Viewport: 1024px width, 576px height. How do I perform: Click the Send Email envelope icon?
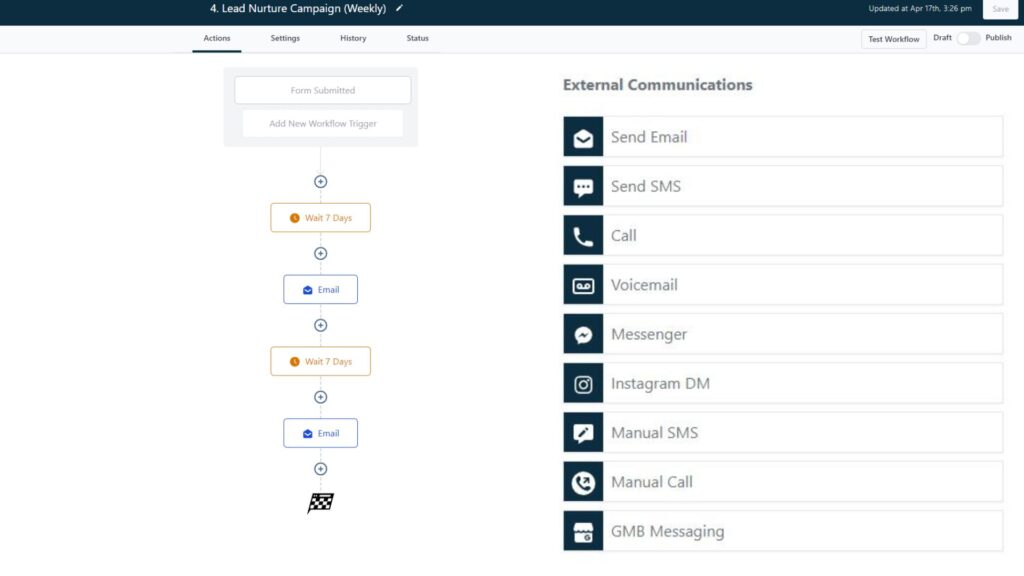coord(583,137)
